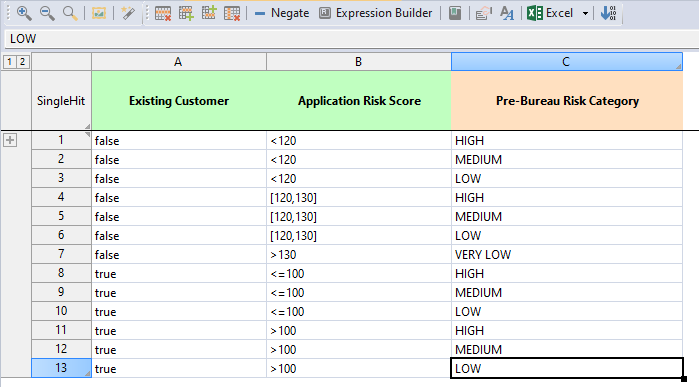Image resolution: width=699 pixels, height=387 pixels.
Task: Click the <120 cell in row 3
Action: pyautogui.click(x=359, y=179)
